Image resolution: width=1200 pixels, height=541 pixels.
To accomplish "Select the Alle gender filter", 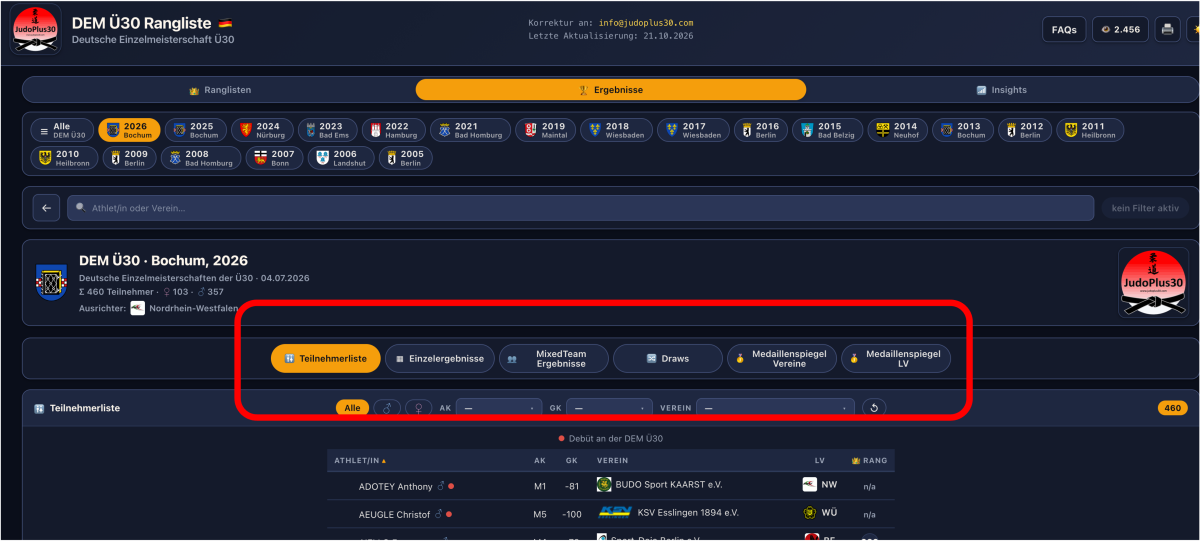I will (352, 408).
